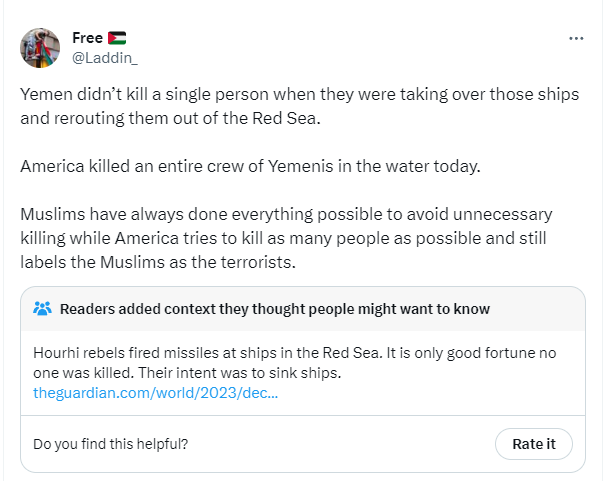Click 'Red Sea' in the community note
Screen dimensions: 604x481
[352, 353]
